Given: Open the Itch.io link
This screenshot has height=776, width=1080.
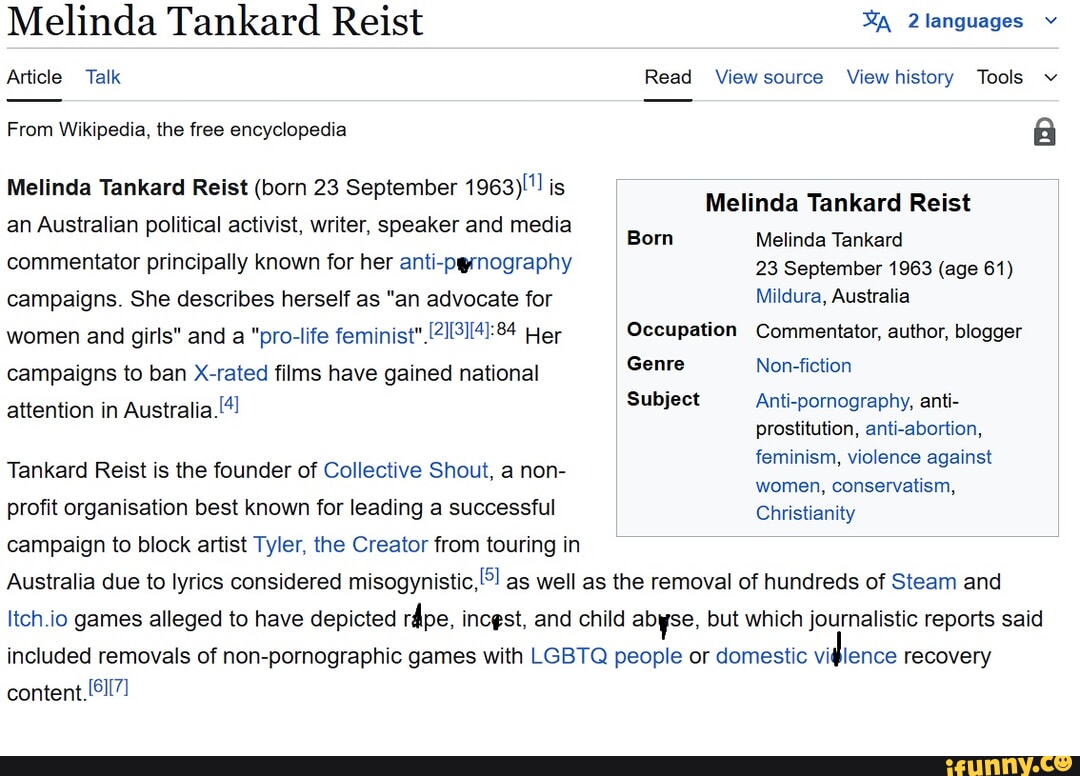Looking at the screenshot, I should click(37, 619).
